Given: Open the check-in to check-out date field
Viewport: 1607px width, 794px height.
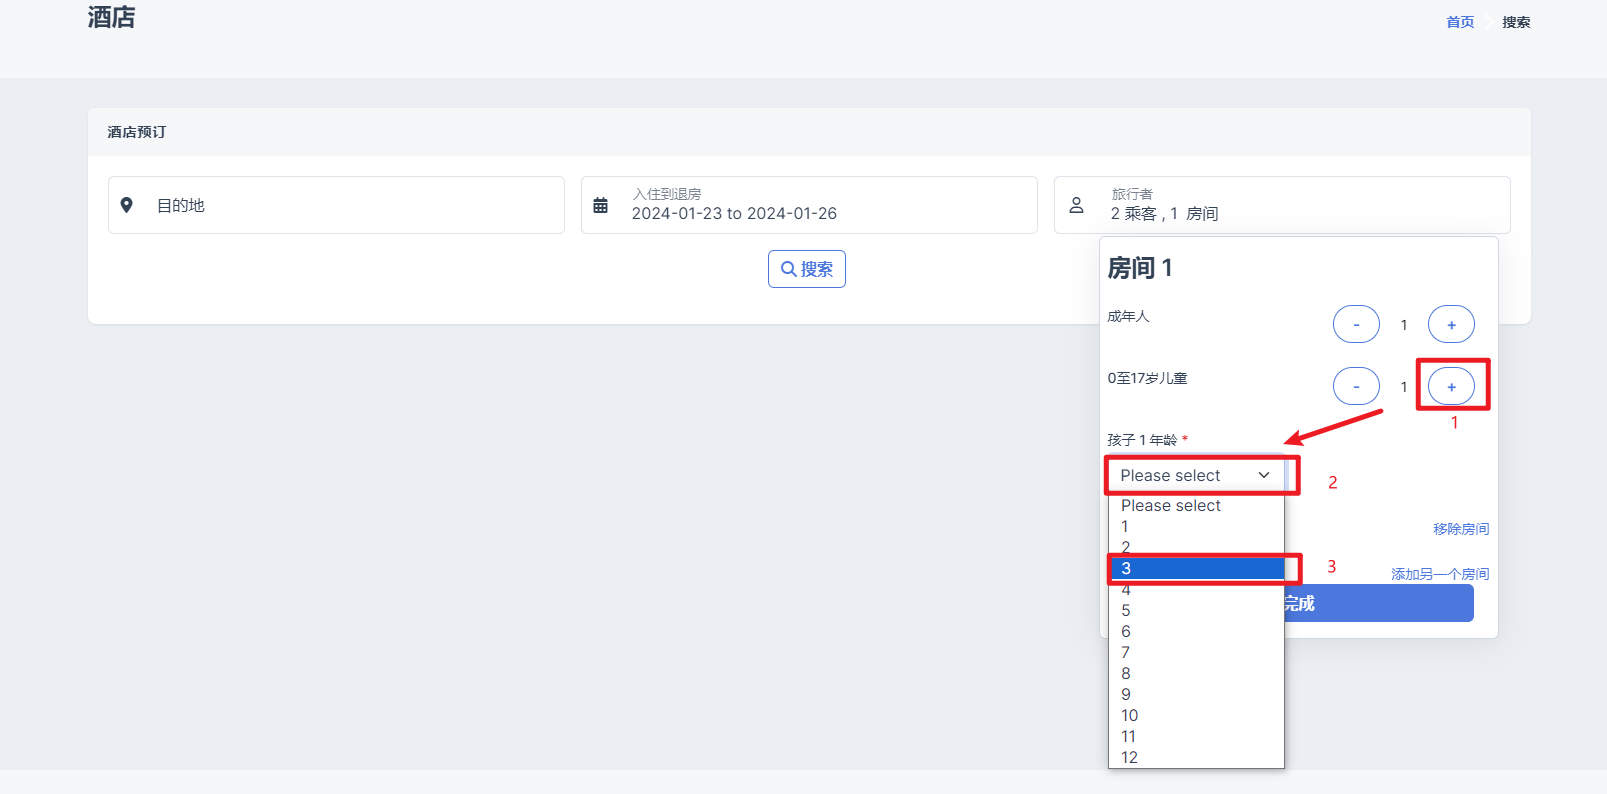Looking at the screenshot, I should (x=820, y=205).
